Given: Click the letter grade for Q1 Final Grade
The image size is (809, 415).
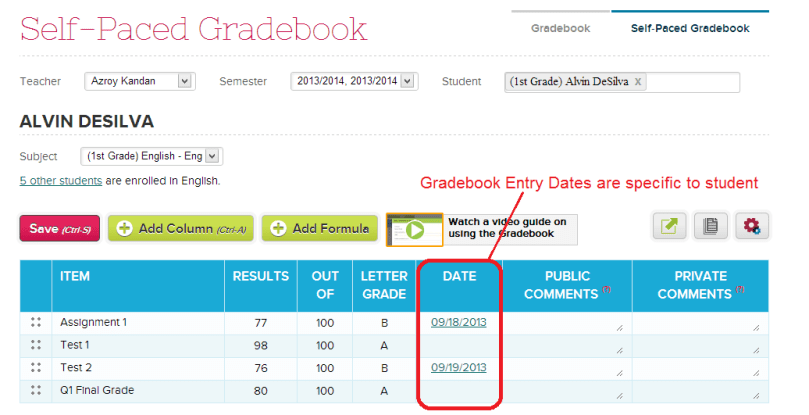Looking at the screenshot, I should [384, 391].
